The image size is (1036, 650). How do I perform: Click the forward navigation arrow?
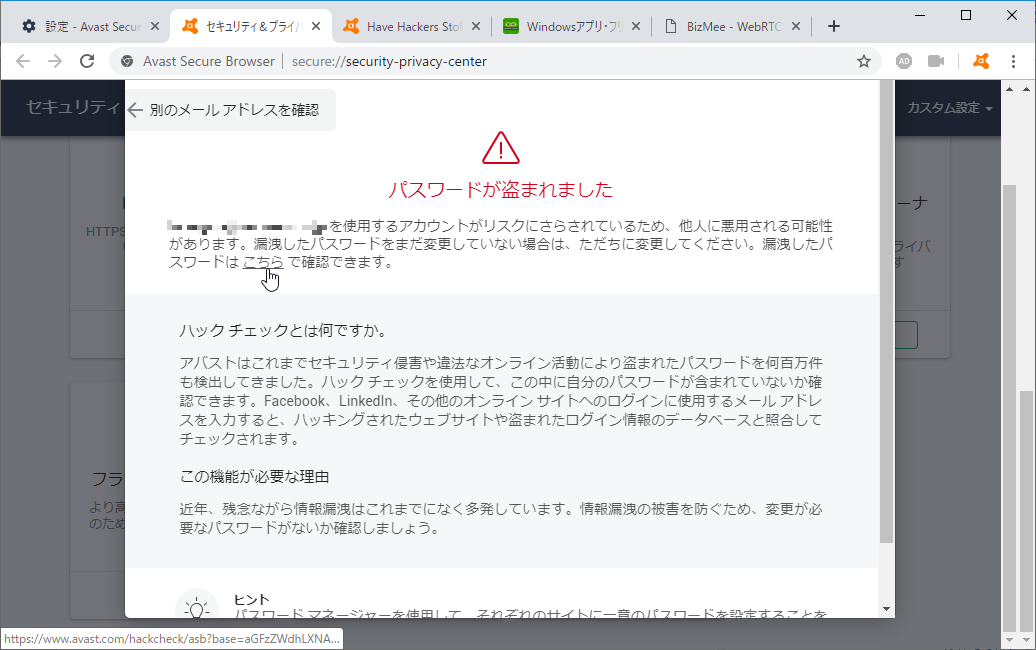(54, 61)
